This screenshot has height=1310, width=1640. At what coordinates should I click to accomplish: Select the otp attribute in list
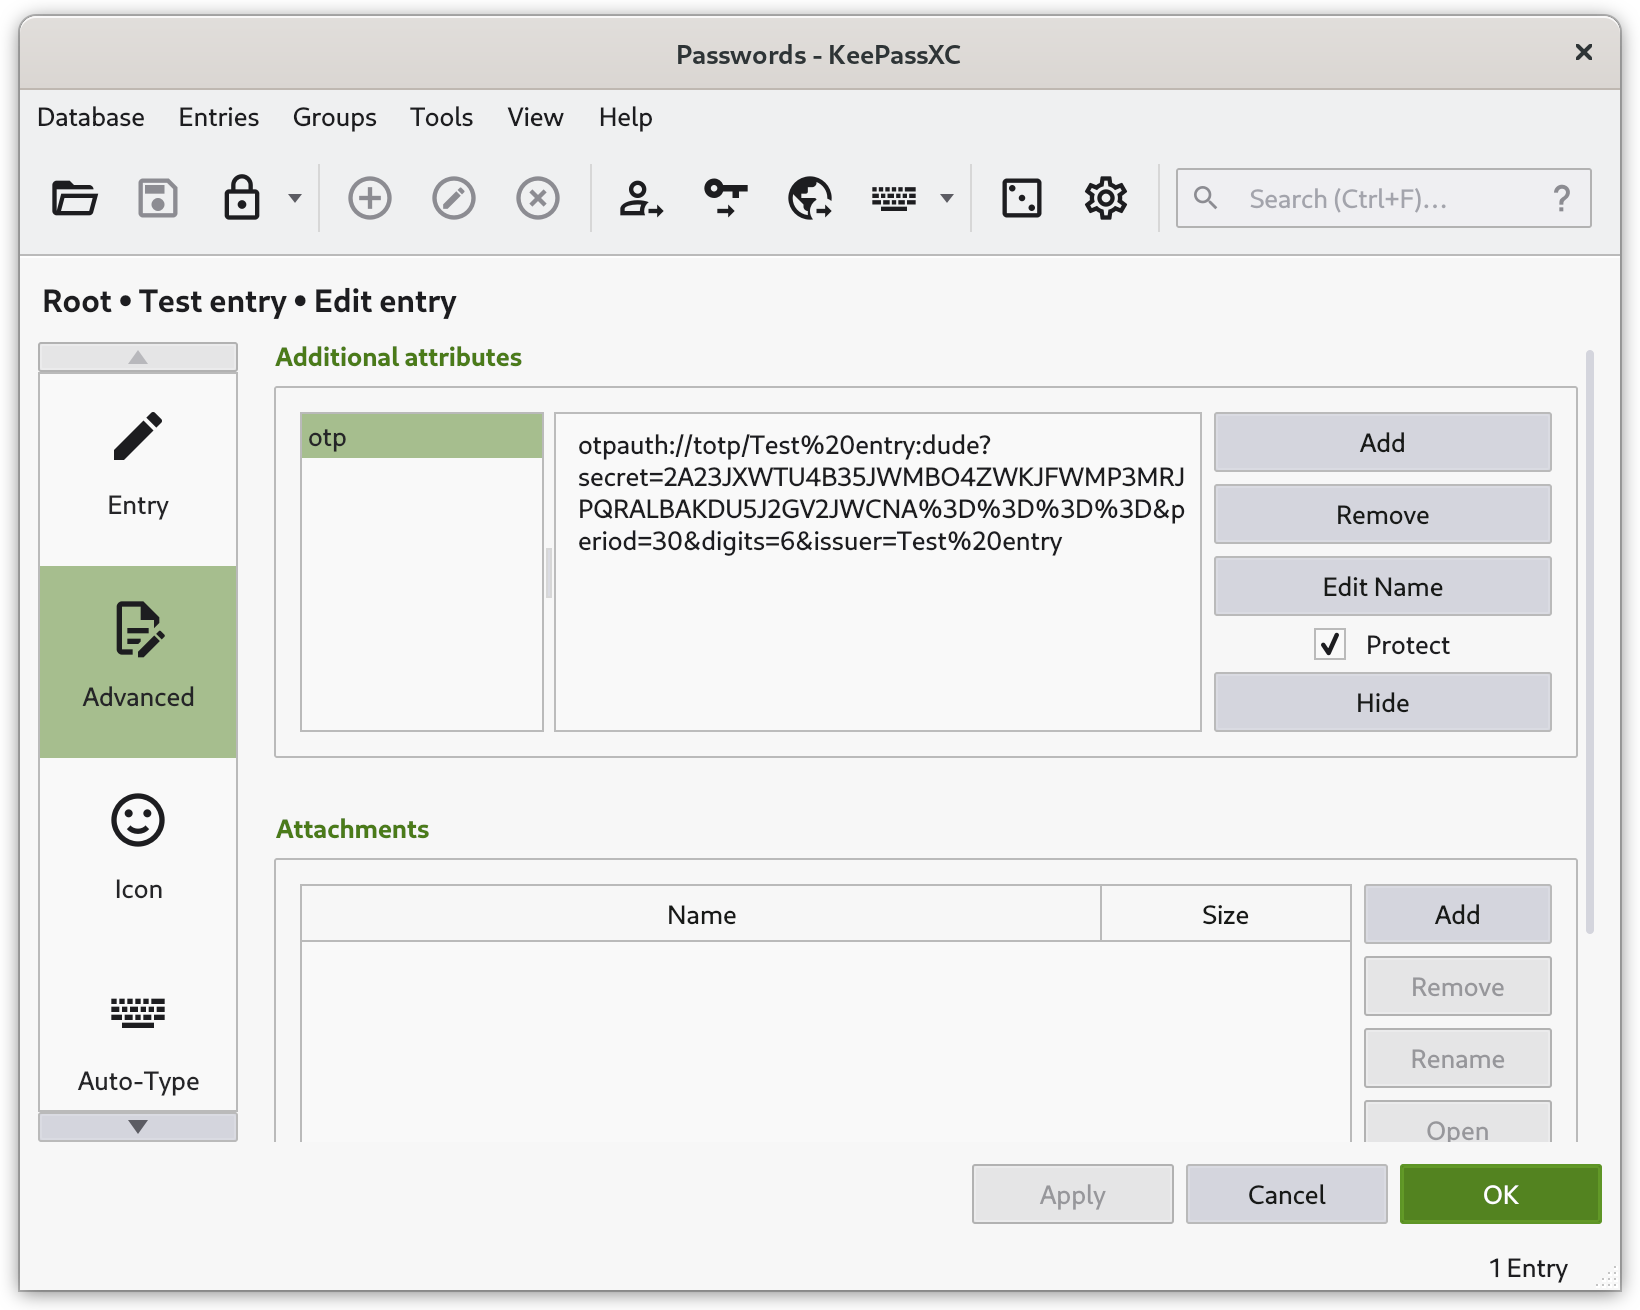pos(421,438)
